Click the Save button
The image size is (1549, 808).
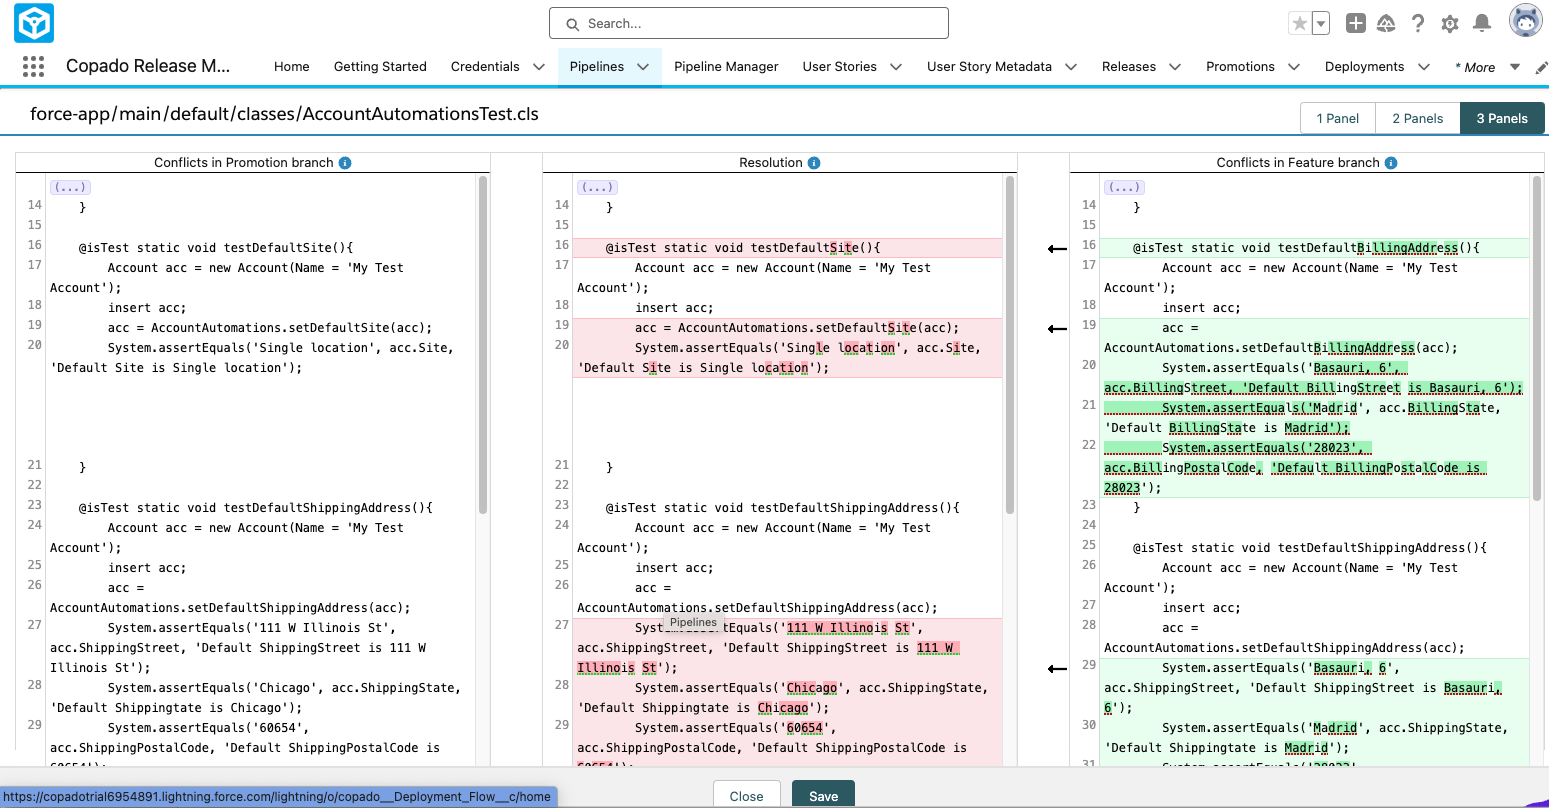(x=823, y=796)
